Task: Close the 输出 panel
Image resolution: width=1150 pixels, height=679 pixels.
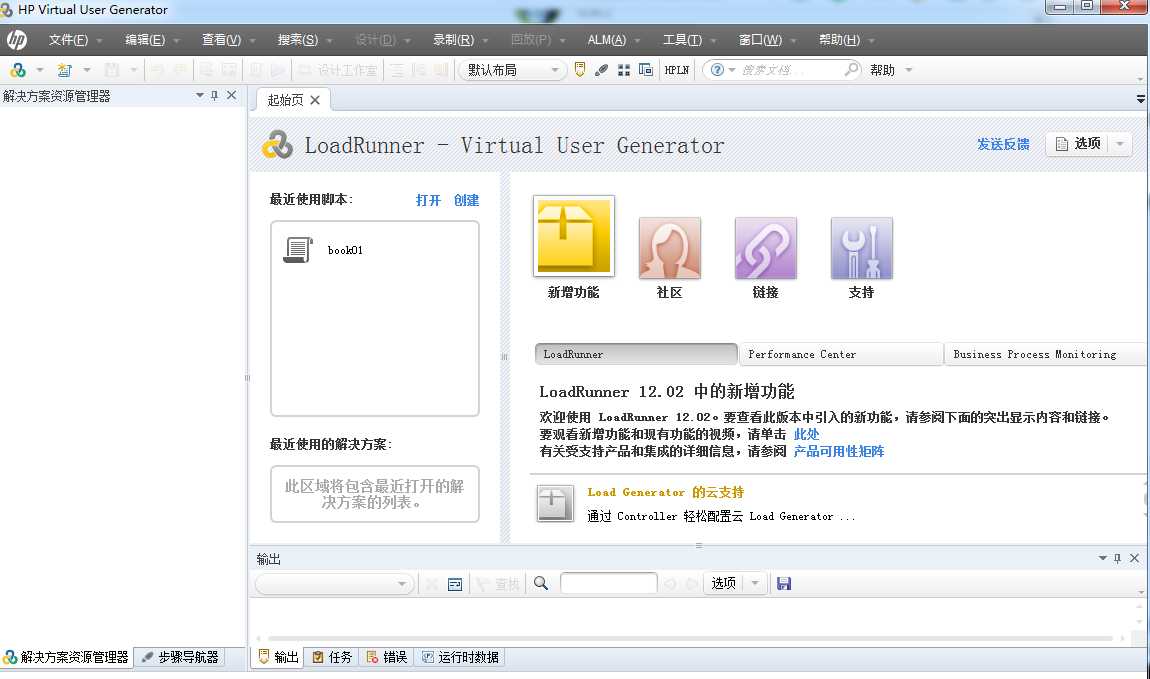Action: (x=1135, y=559)
